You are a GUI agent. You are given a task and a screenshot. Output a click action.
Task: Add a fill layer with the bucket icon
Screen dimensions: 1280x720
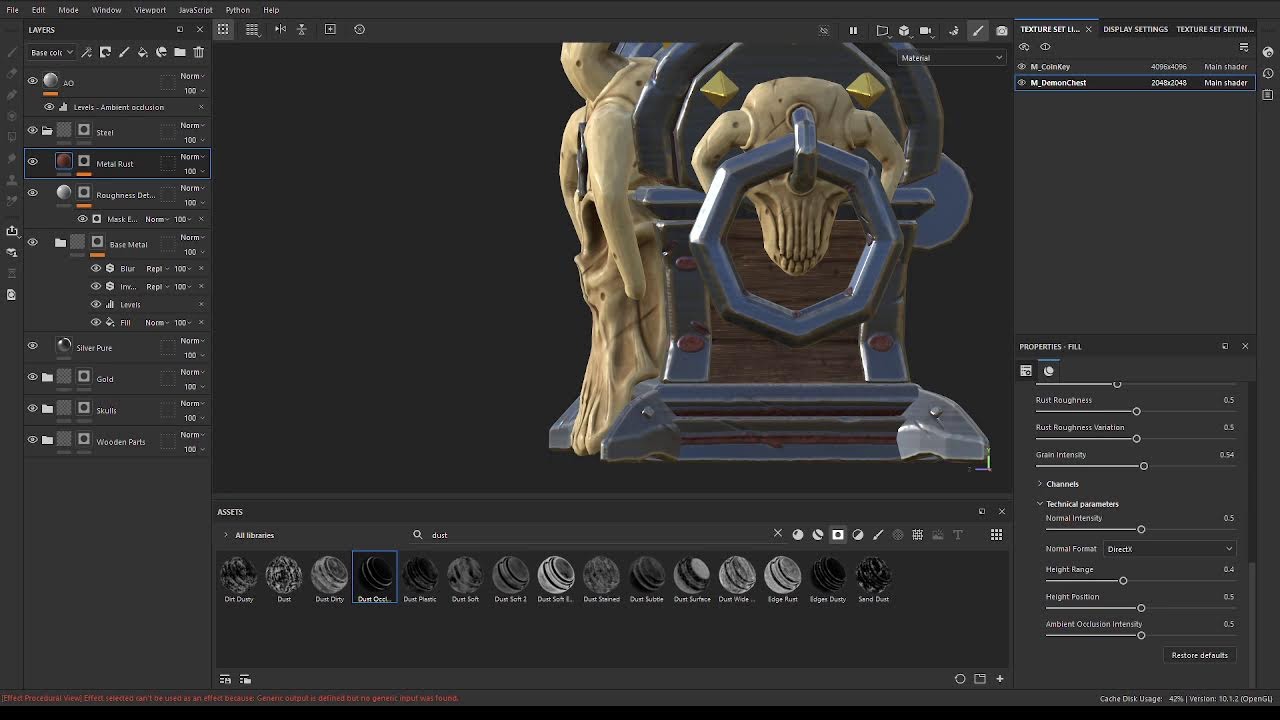click(142, 52)
